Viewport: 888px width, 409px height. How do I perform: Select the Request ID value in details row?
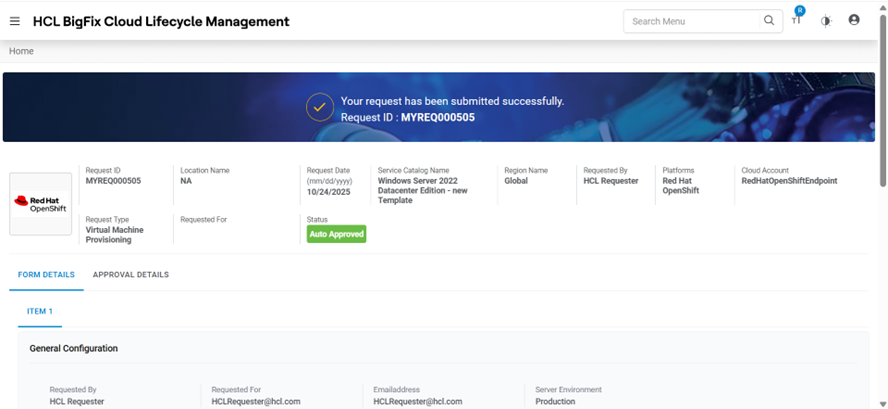113,181
